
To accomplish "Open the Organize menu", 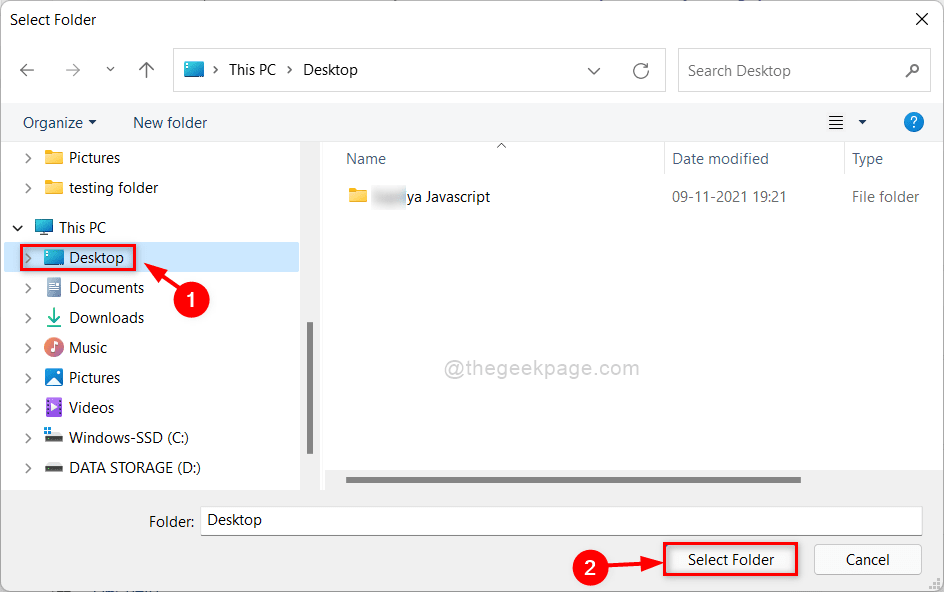I will [60, 123].
